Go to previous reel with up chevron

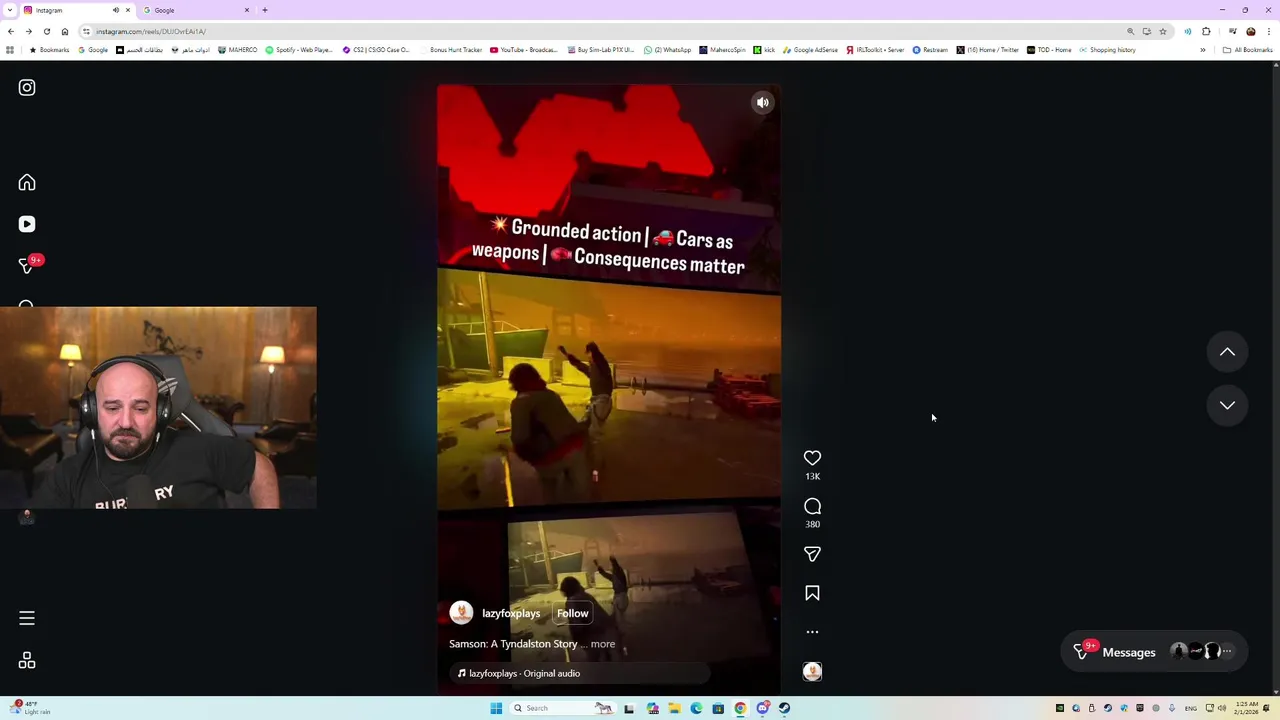coord(1227,352)
